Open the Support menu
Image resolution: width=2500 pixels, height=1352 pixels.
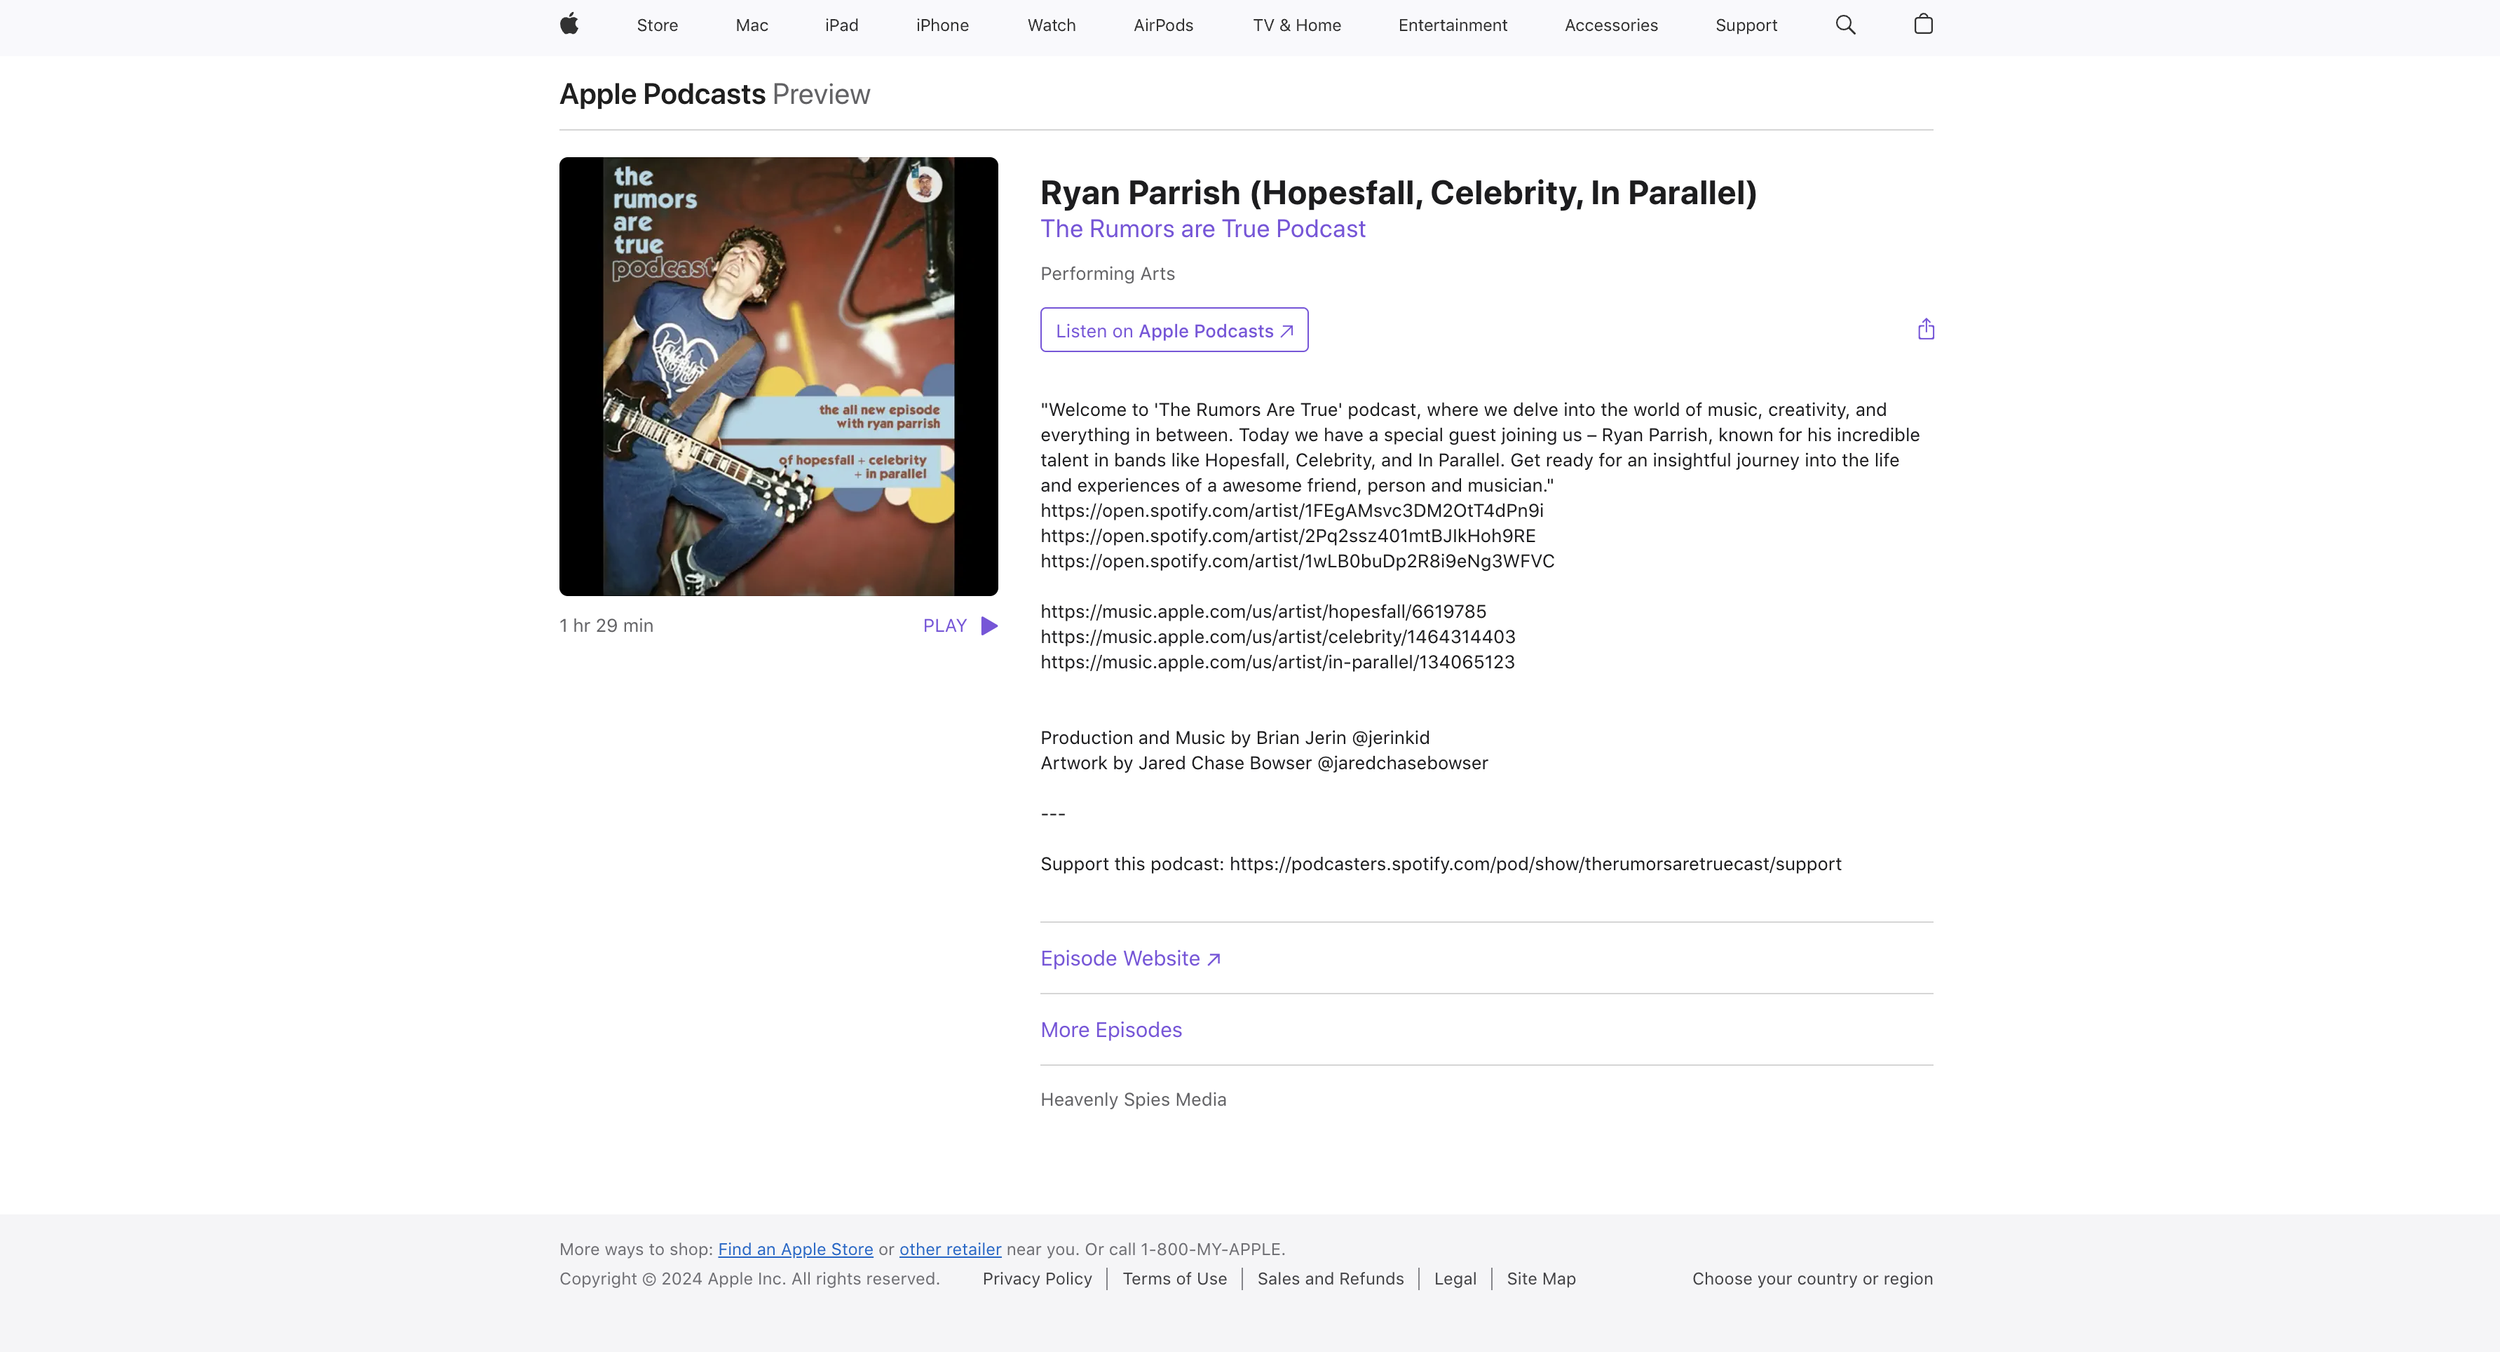[1746, 25]
